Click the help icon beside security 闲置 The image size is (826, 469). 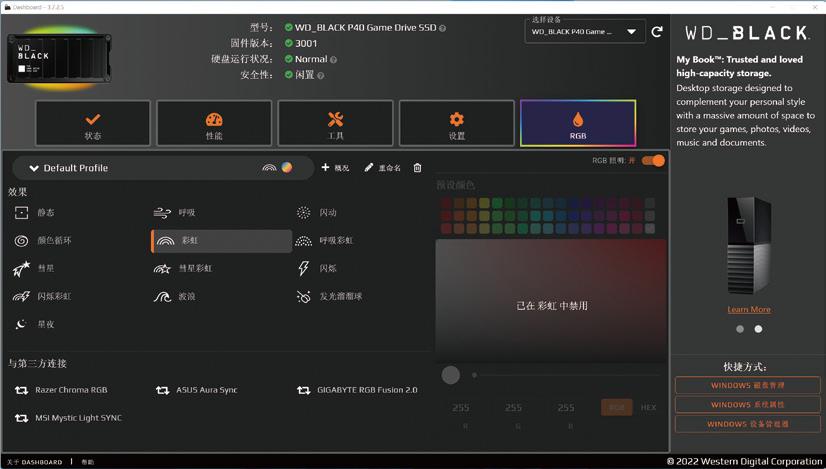(x=321, y=76)
